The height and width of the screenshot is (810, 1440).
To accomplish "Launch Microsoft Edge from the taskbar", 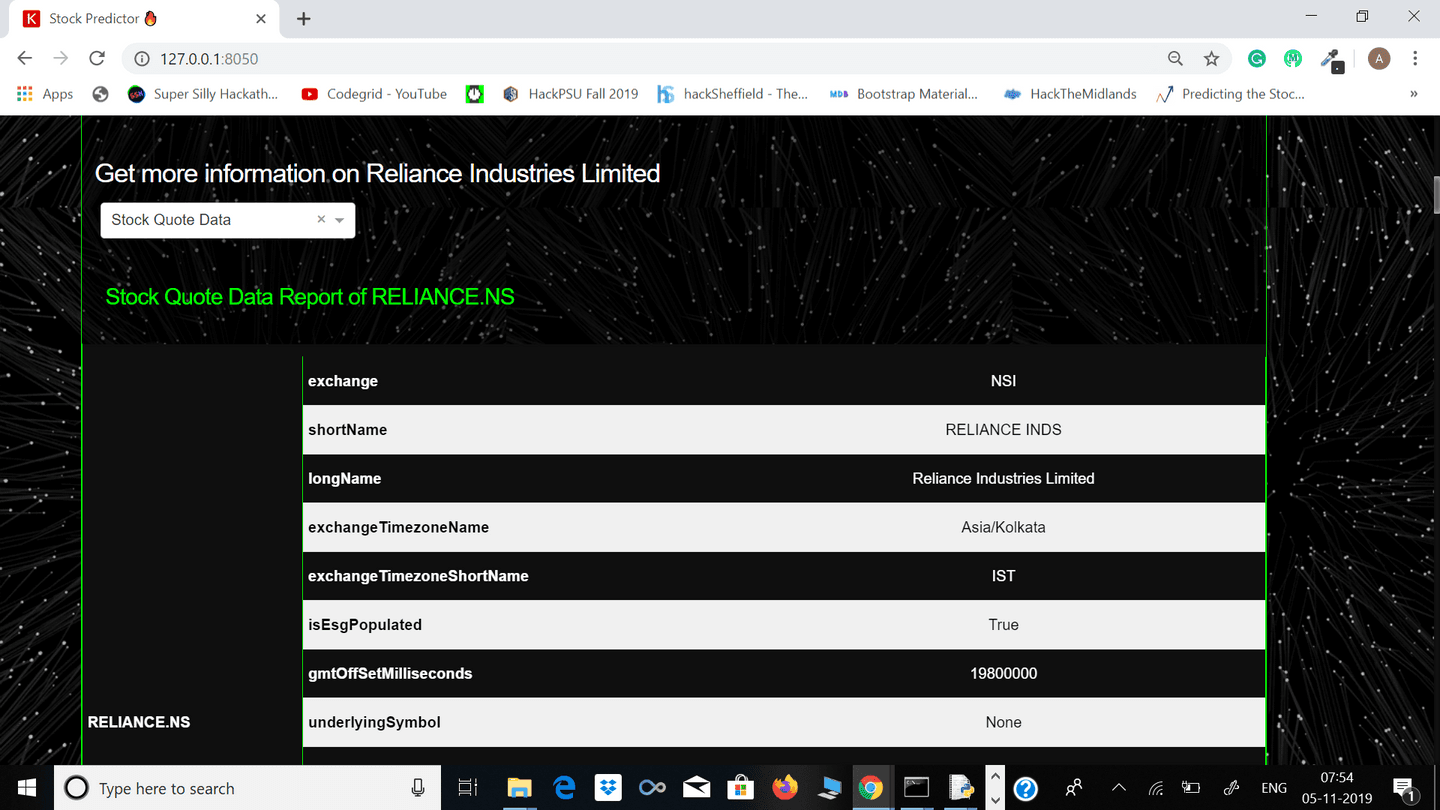I will tap(565, 788).
